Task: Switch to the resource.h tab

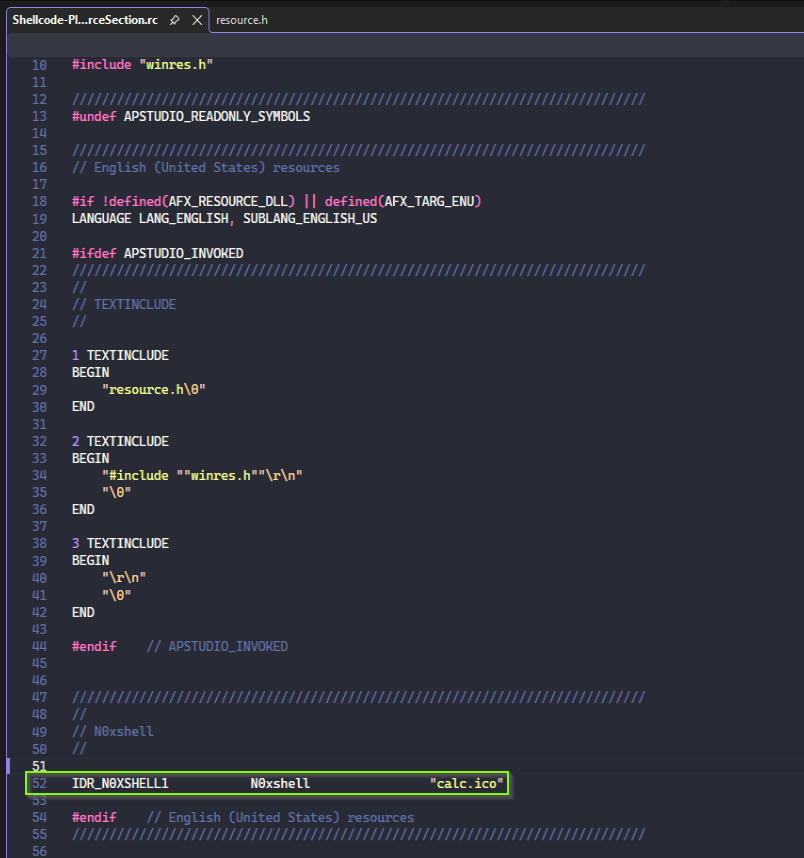Action: [242, 20]
